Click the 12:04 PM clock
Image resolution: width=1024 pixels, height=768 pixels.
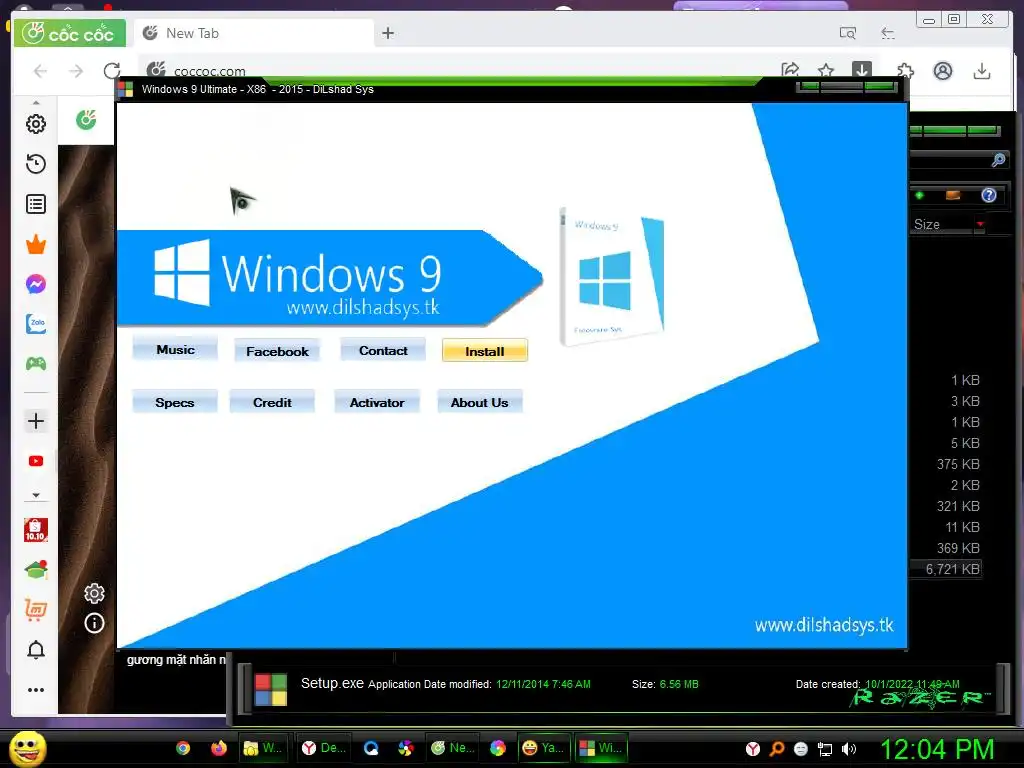(x=938, y=749)
